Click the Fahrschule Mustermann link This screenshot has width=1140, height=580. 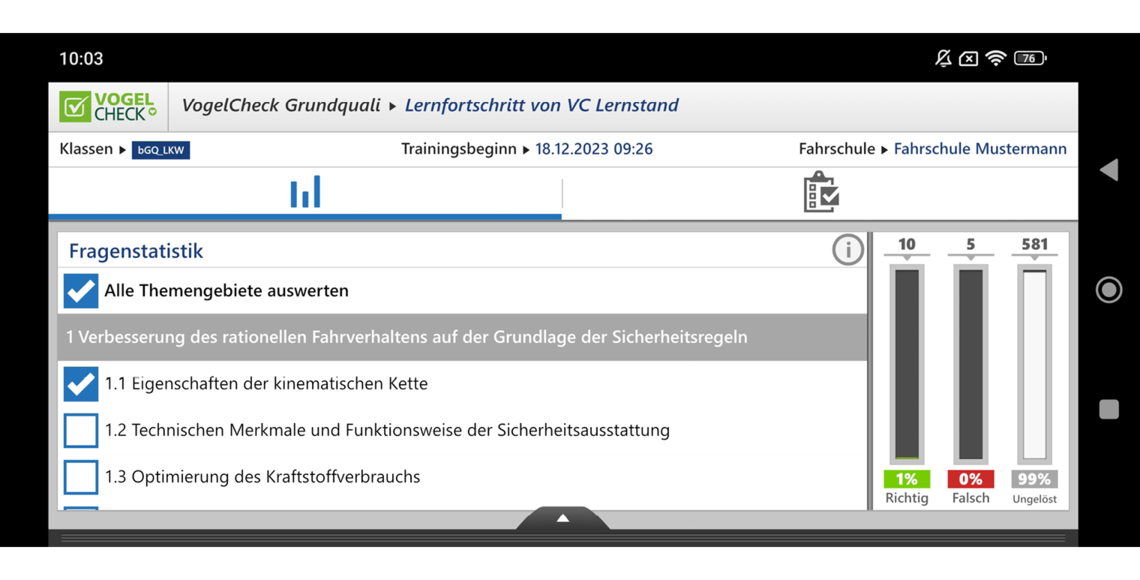pos(979,149)
